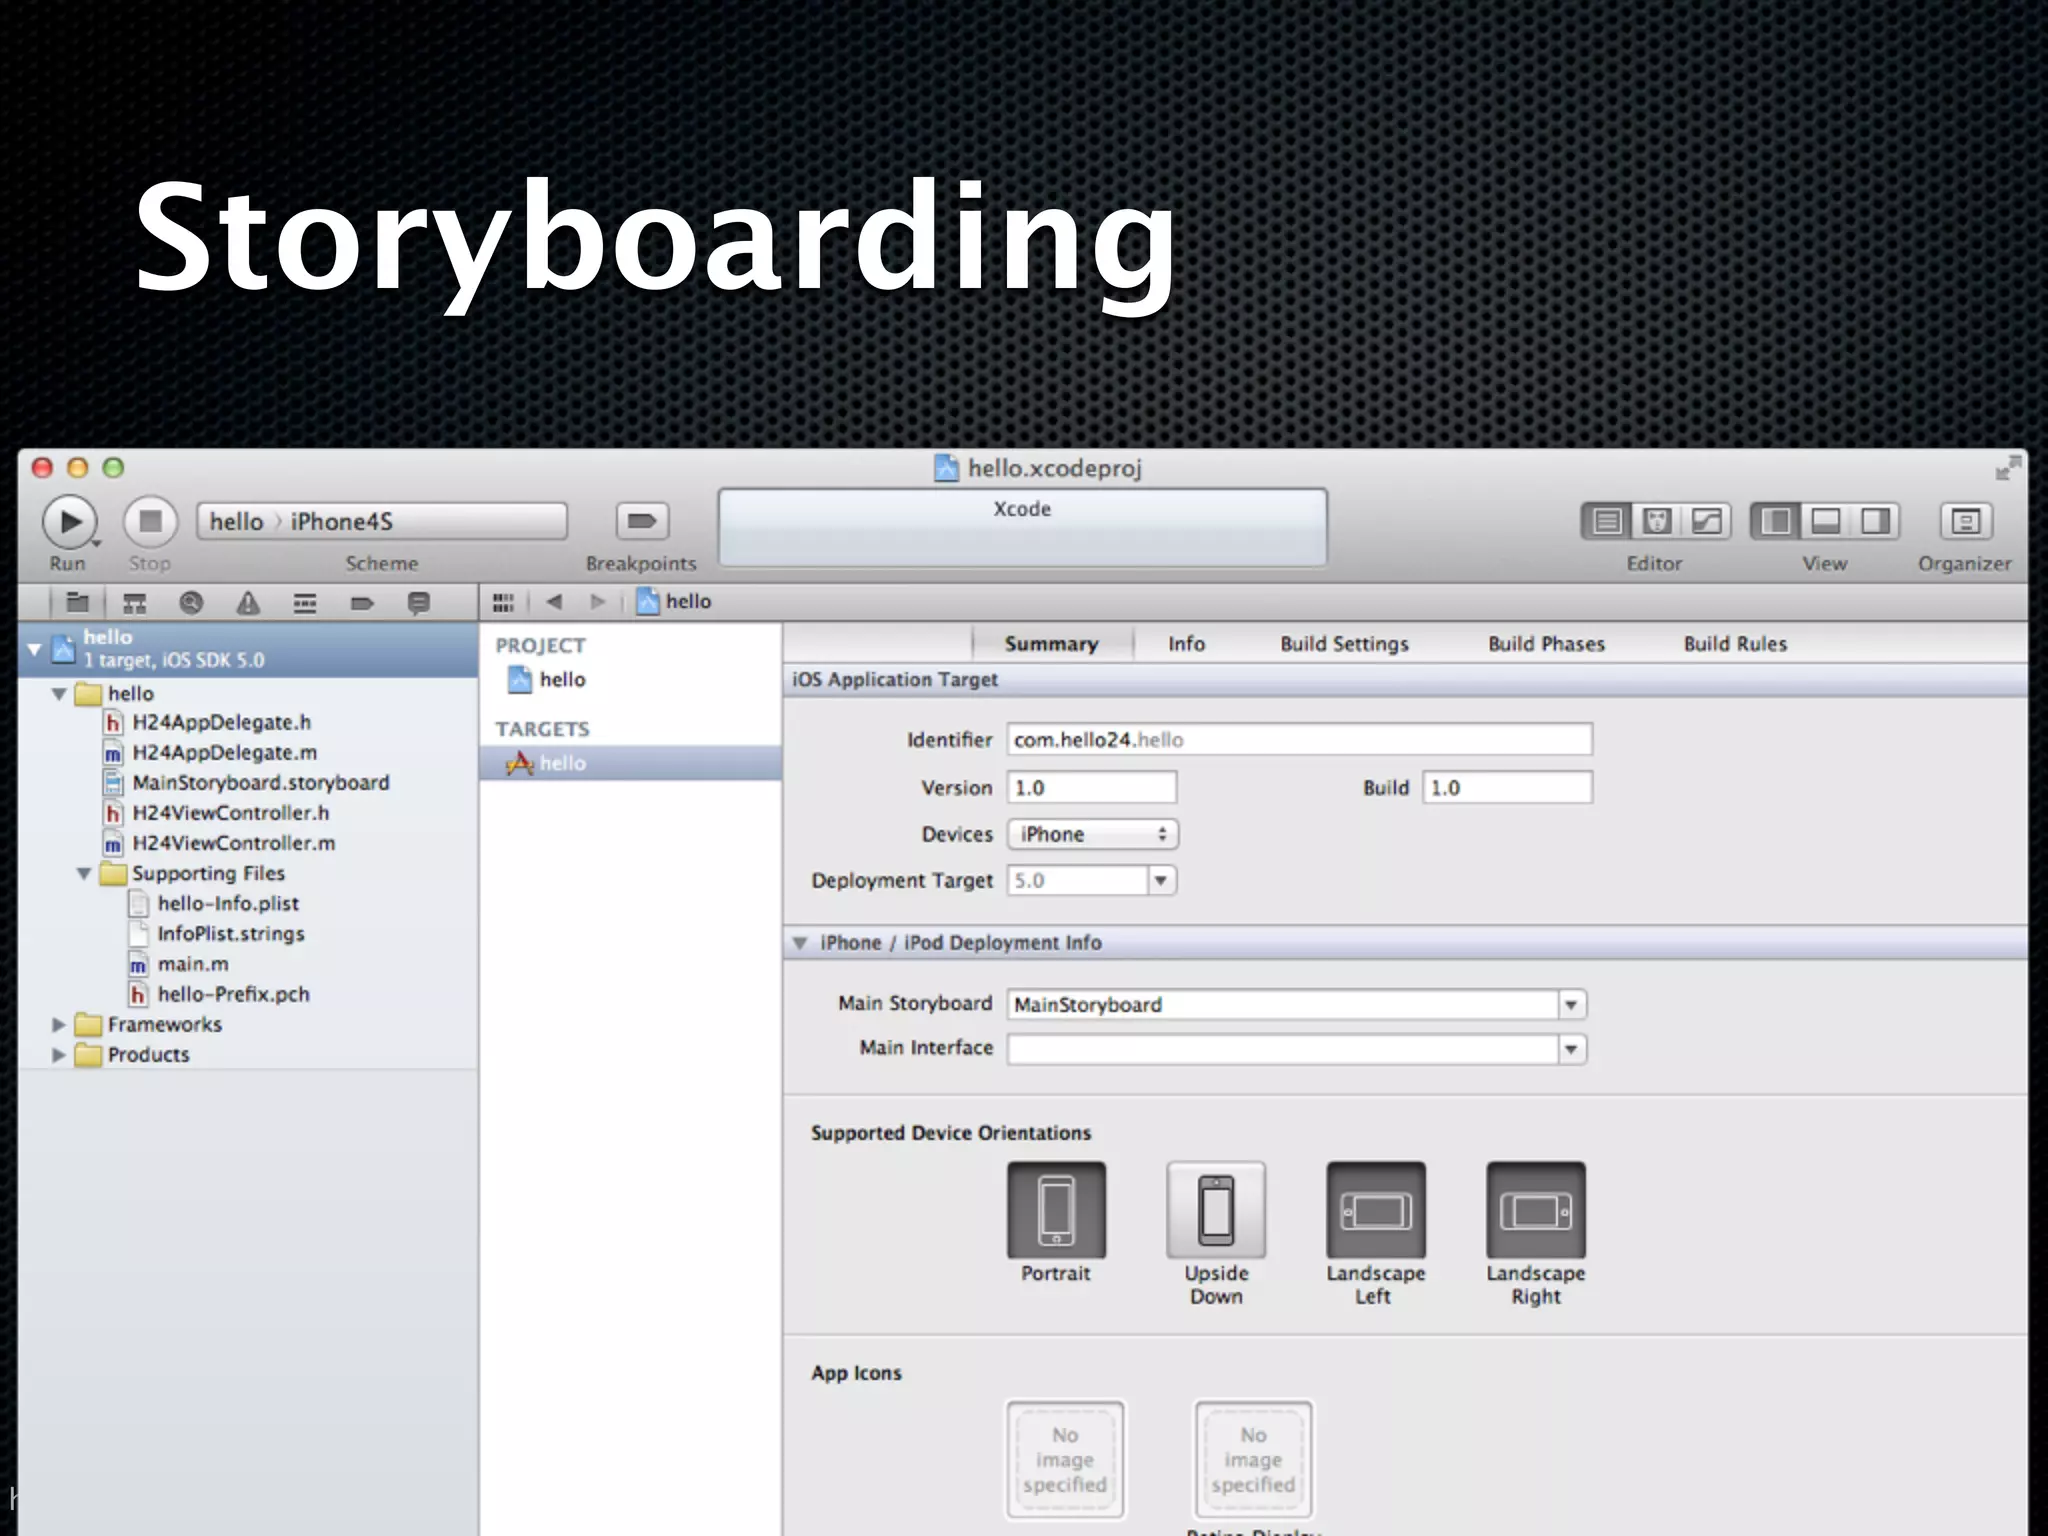The height and width of the screenshot is (1536, 2048).
Task: Open the search navigator magnifier icon
Action: [191, 602]
